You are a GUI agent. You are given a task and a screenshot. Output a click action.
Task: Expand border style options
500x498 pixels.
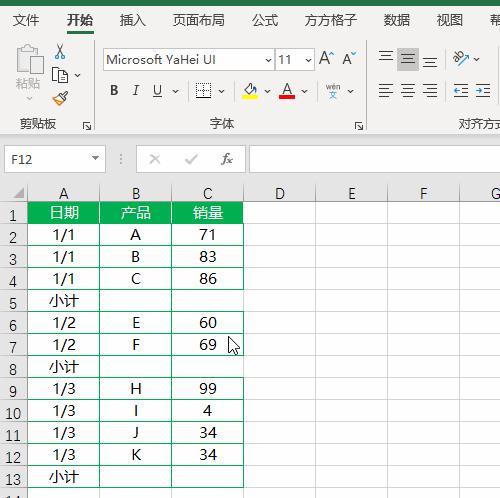221,91
